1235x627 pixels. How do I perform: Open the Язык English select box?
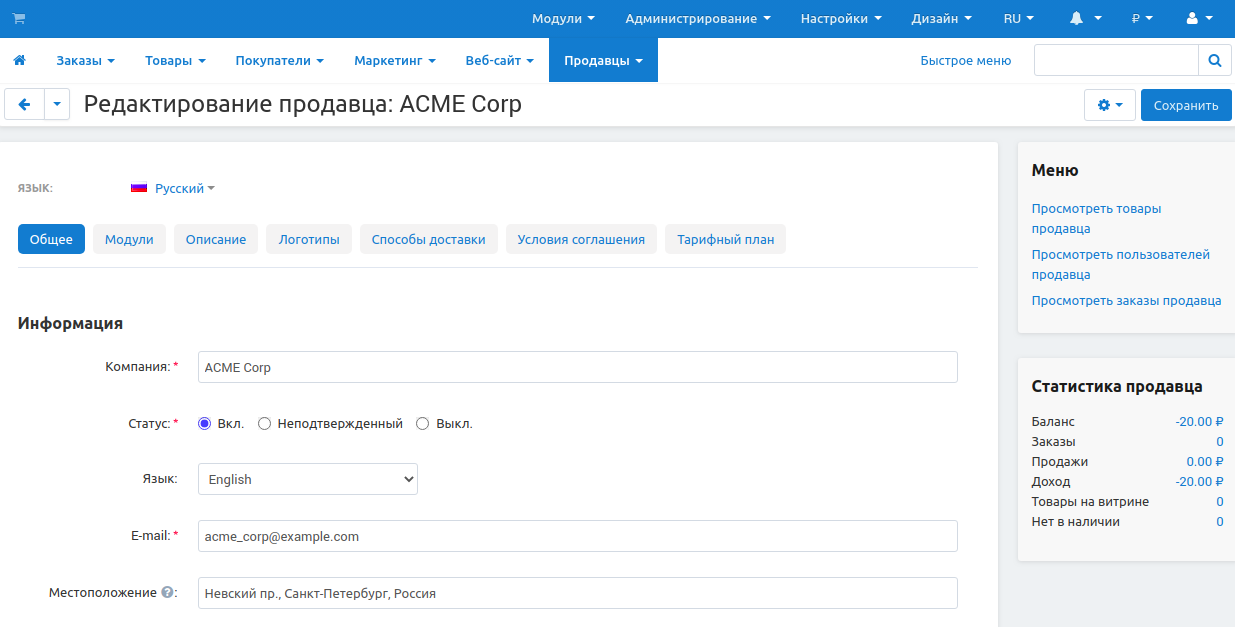307,480
